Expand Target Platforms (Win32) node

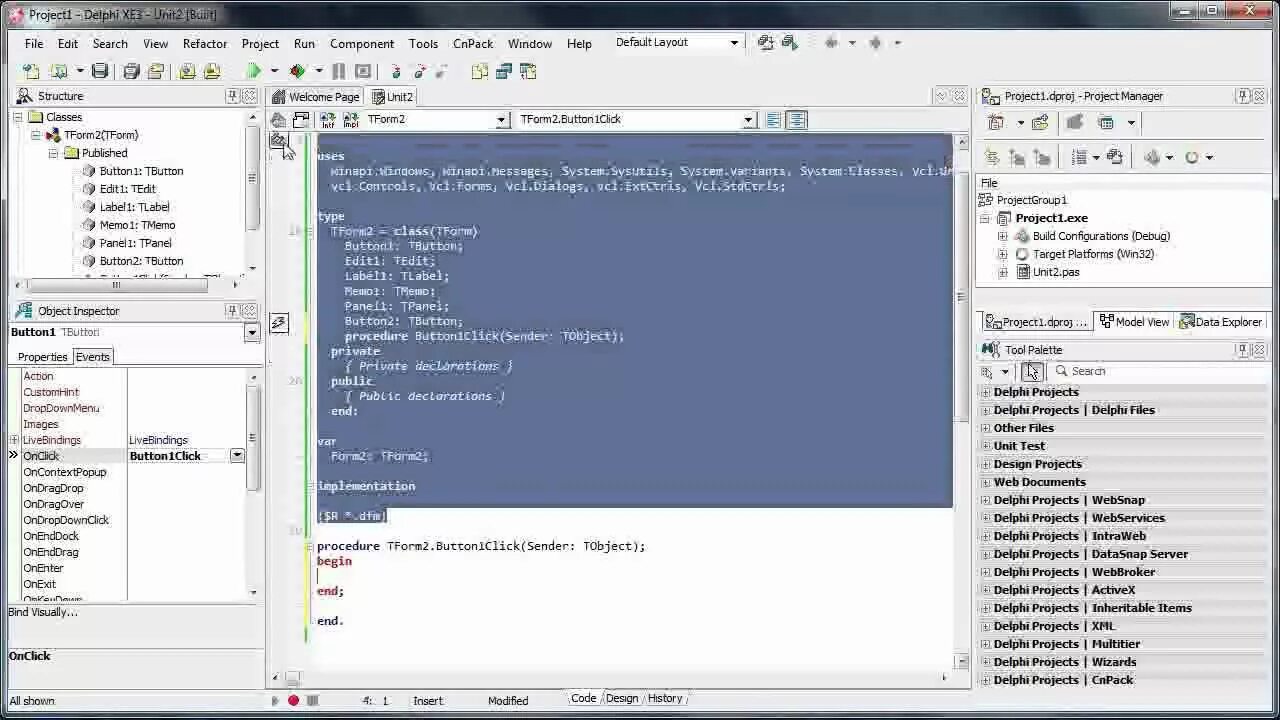[1002, 254]
